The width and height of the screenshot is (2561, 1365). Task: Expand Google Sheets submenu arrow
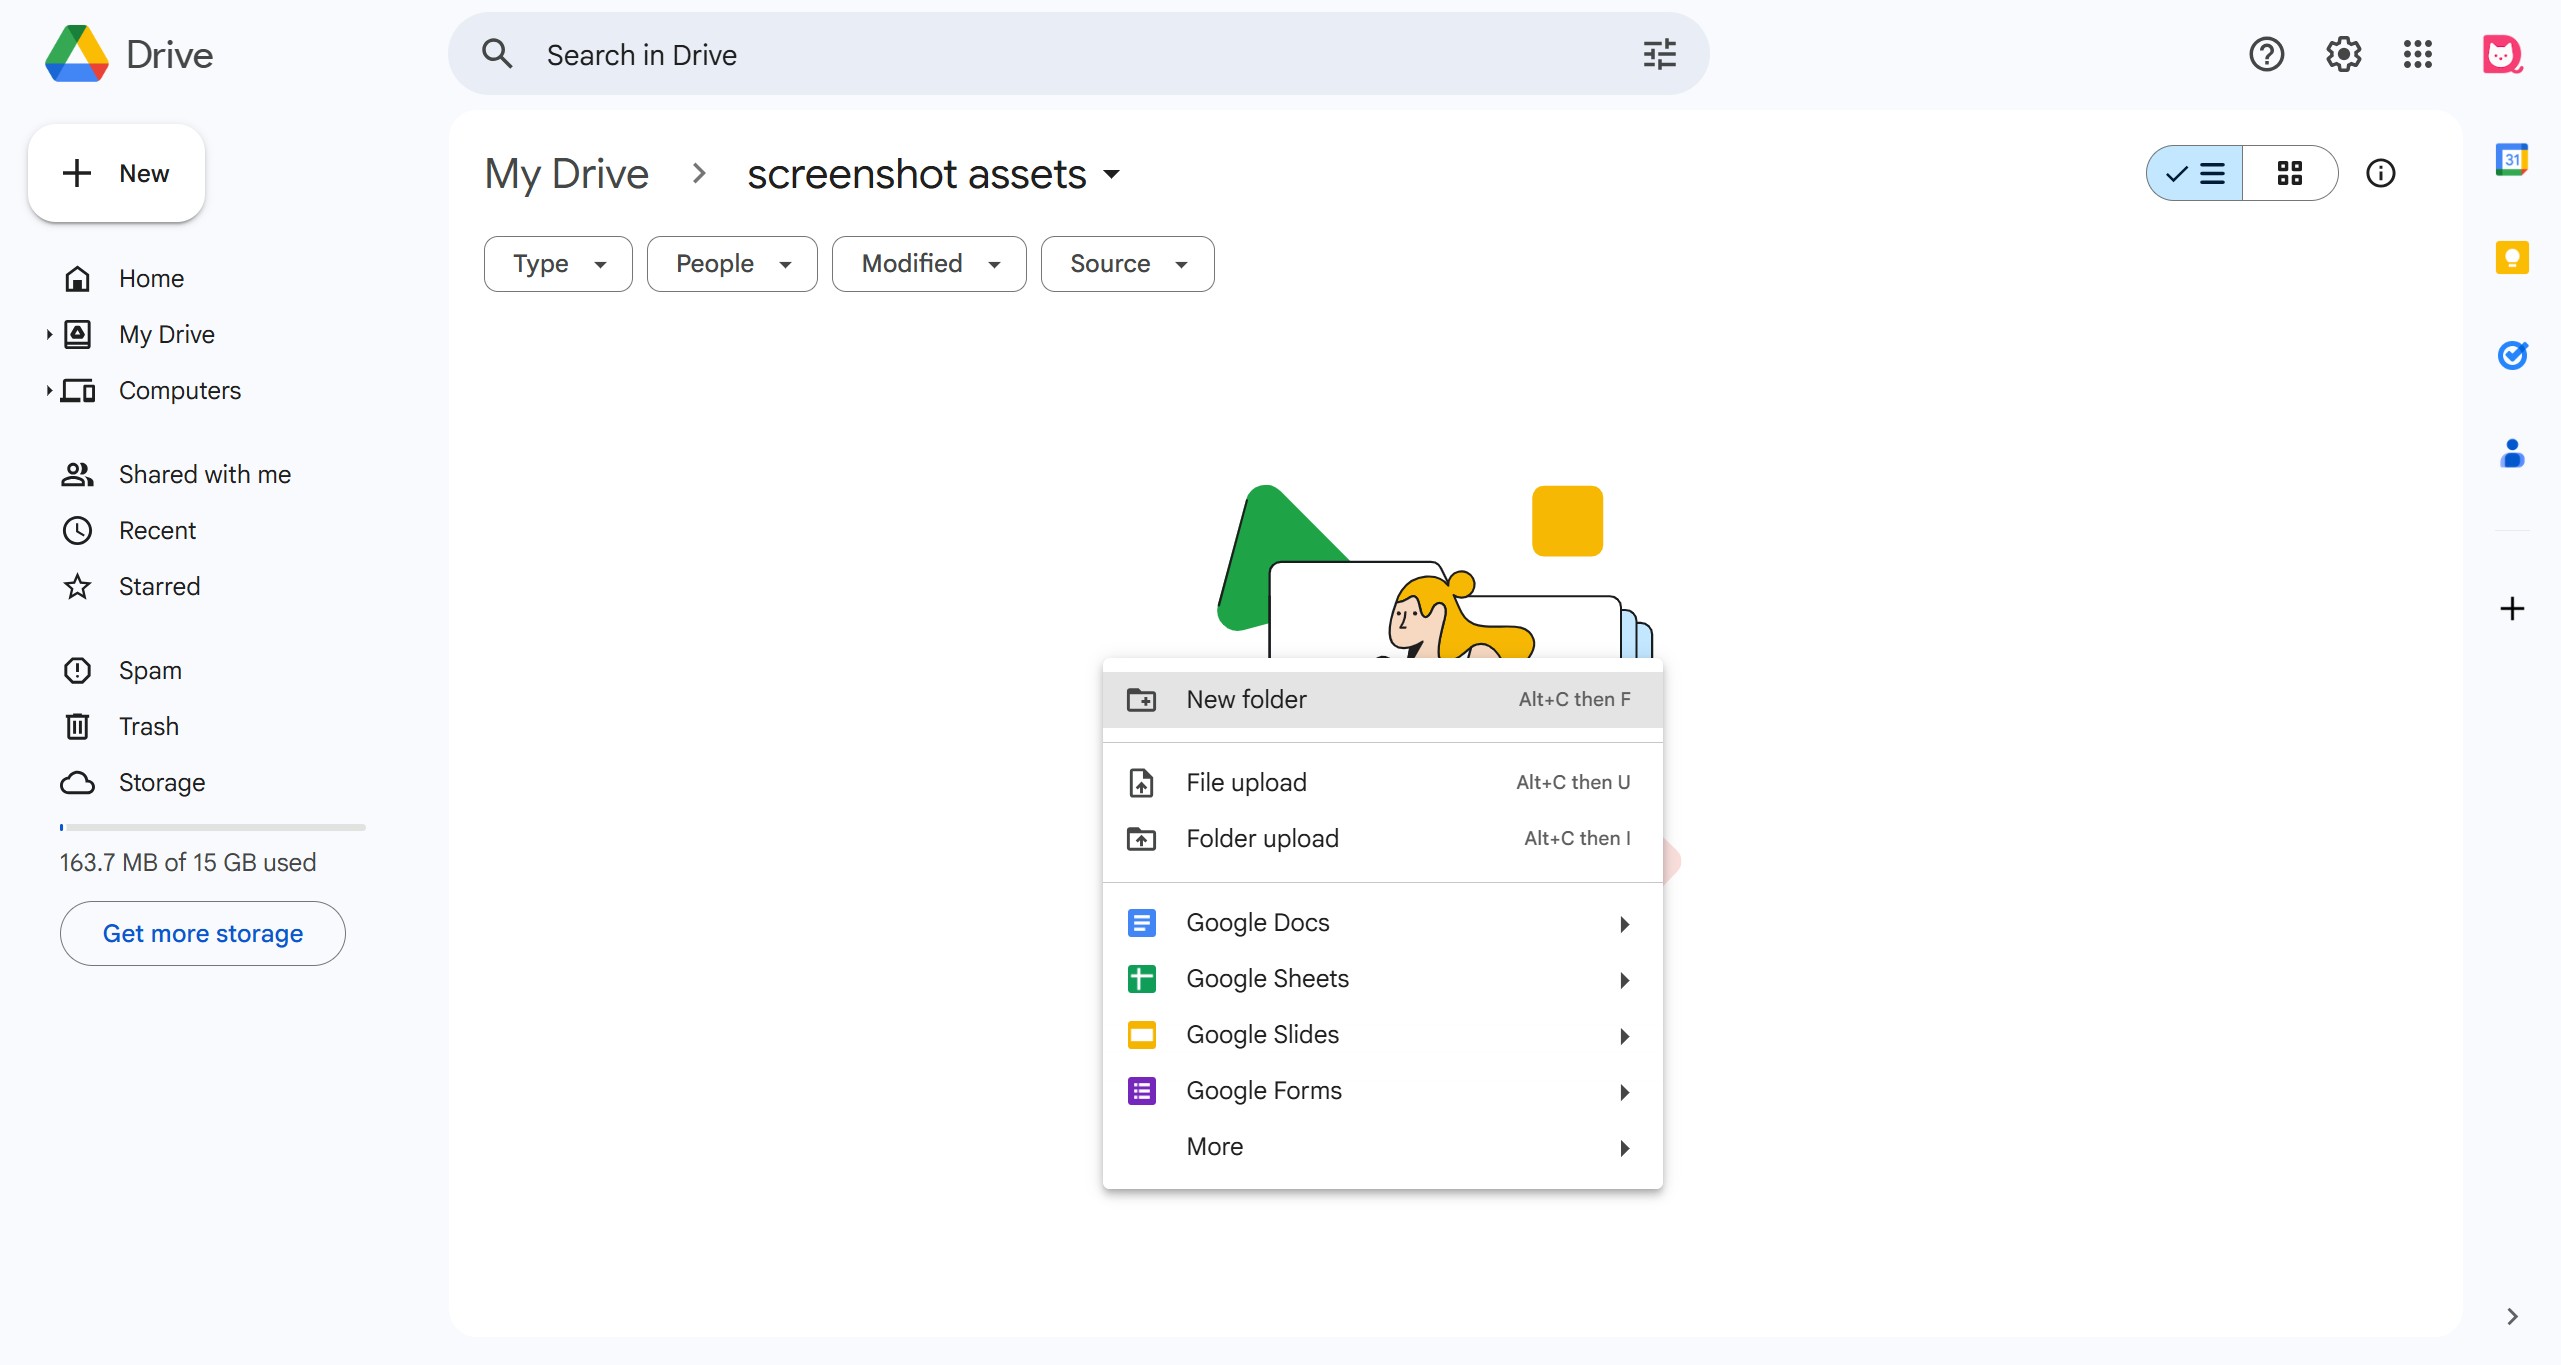point(1625,980)
